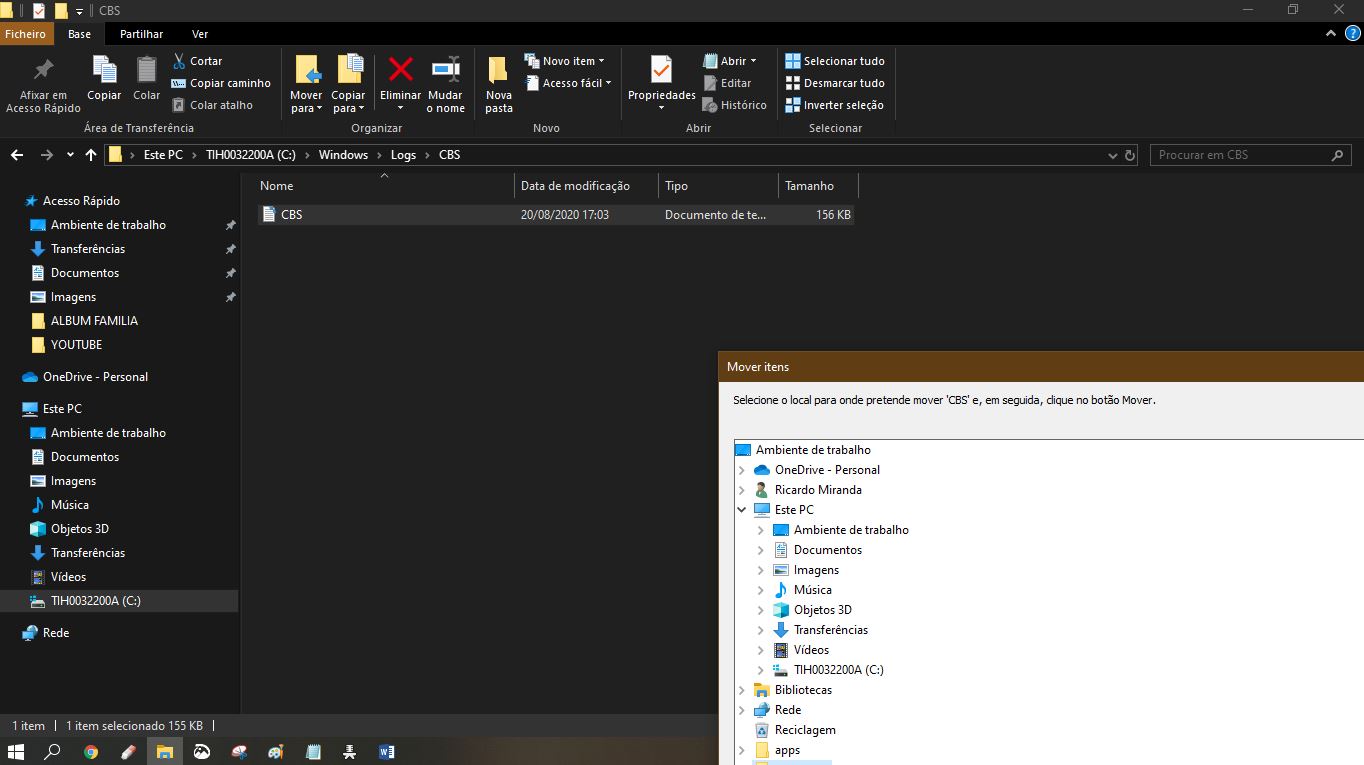Go up one folder level

point(91,155)
